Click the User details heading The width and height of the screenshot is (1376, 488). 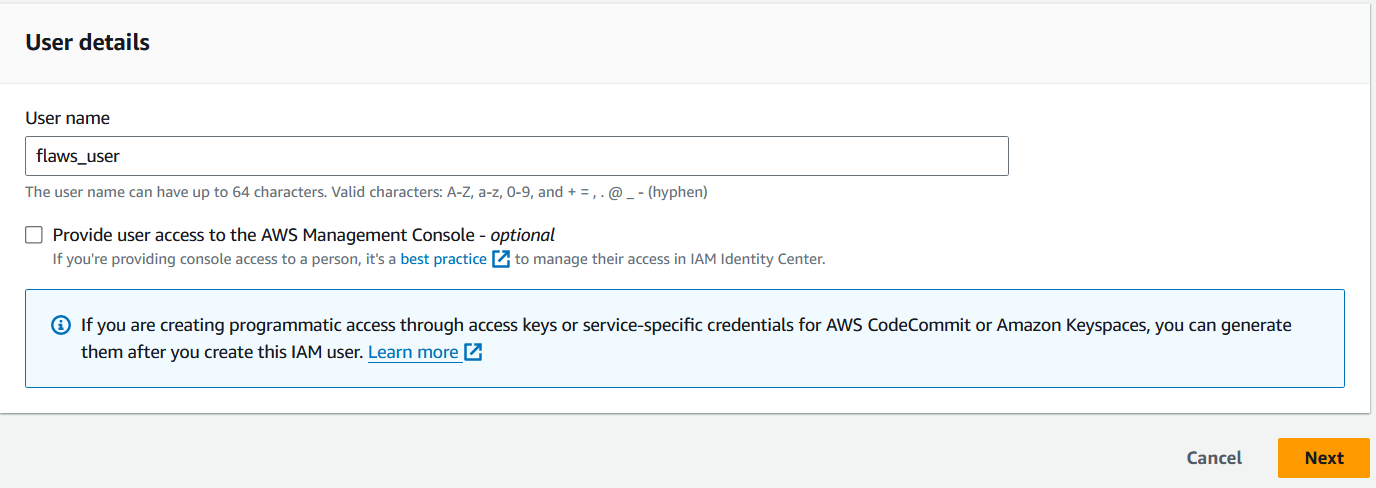(87, 42)
